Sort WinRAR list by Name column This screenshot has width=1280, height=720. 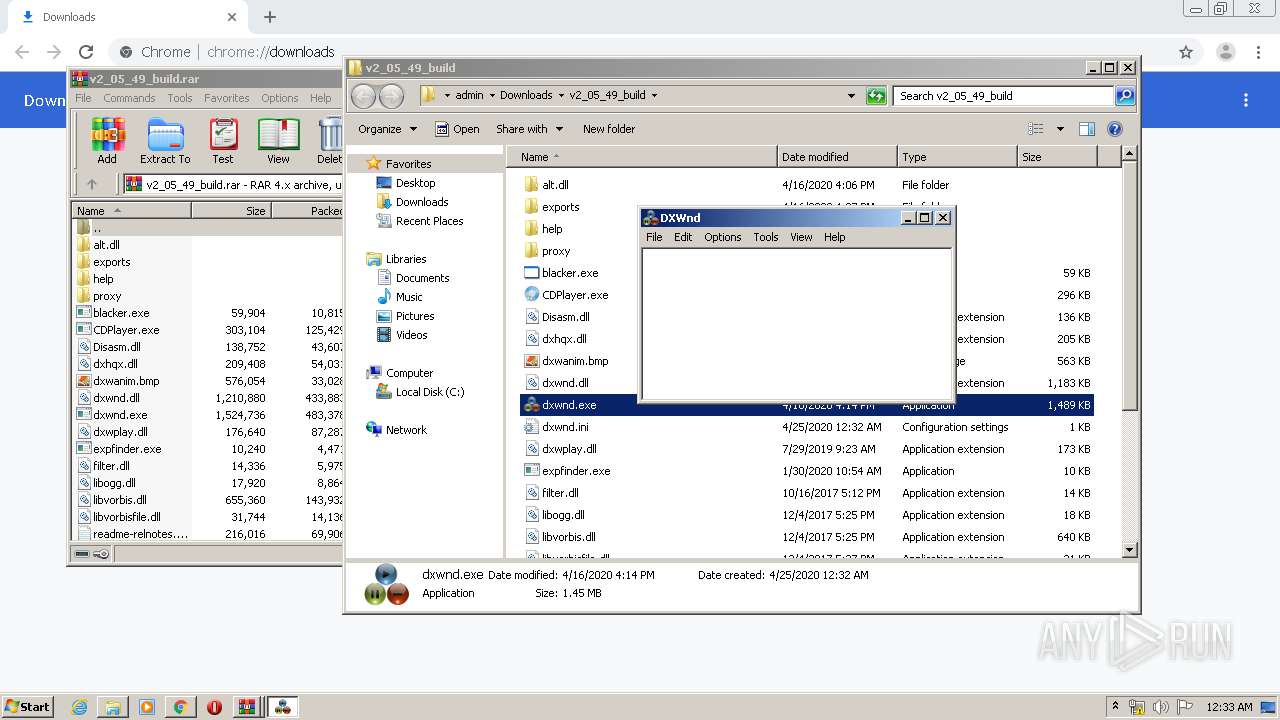[x=132, y=211]
